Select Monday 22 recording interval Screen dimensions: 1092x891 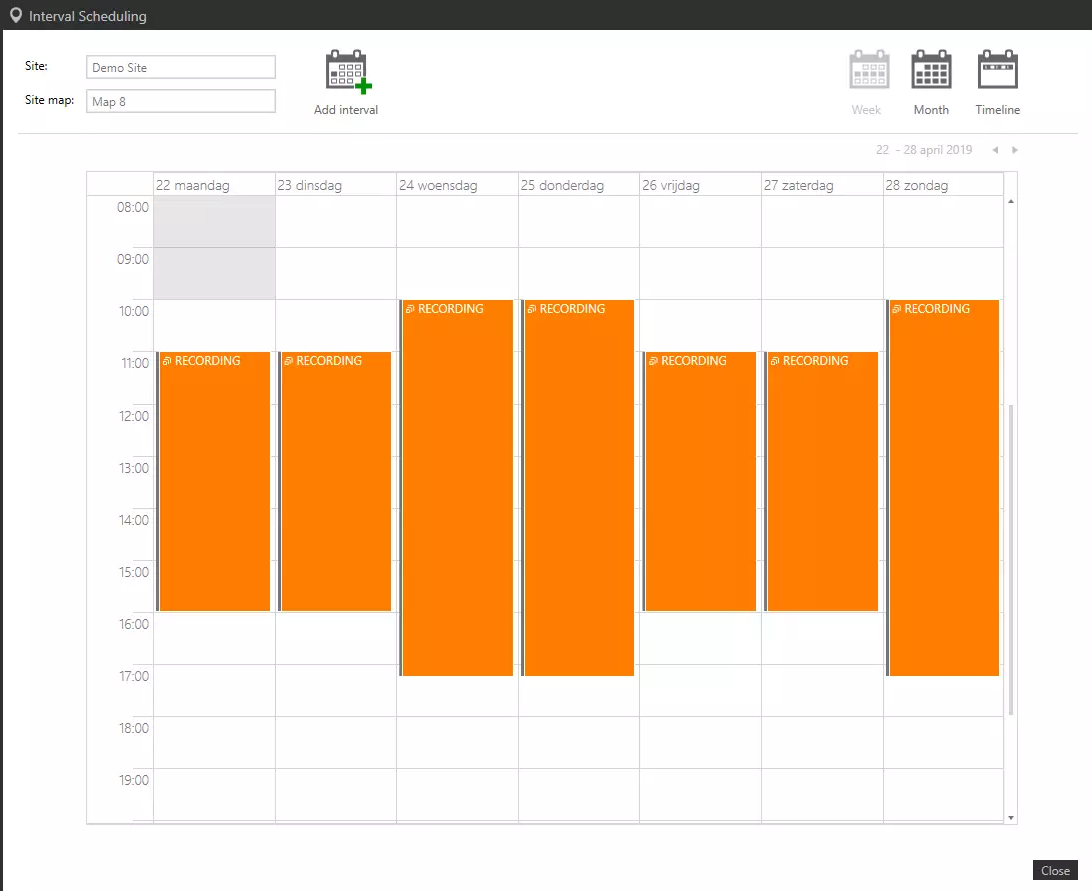pyautogui.click(x=214, y=481)
